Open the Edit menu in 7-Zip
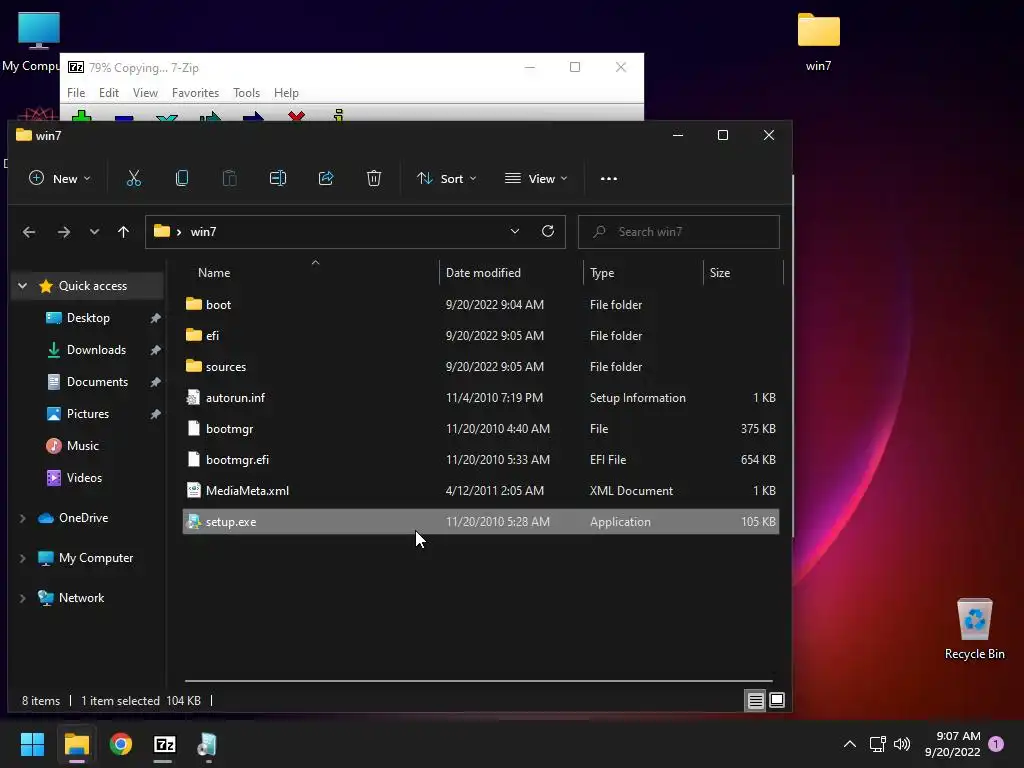Viewport: 1024px width, 768px height. pyautogui.click(x=108, y=93)
